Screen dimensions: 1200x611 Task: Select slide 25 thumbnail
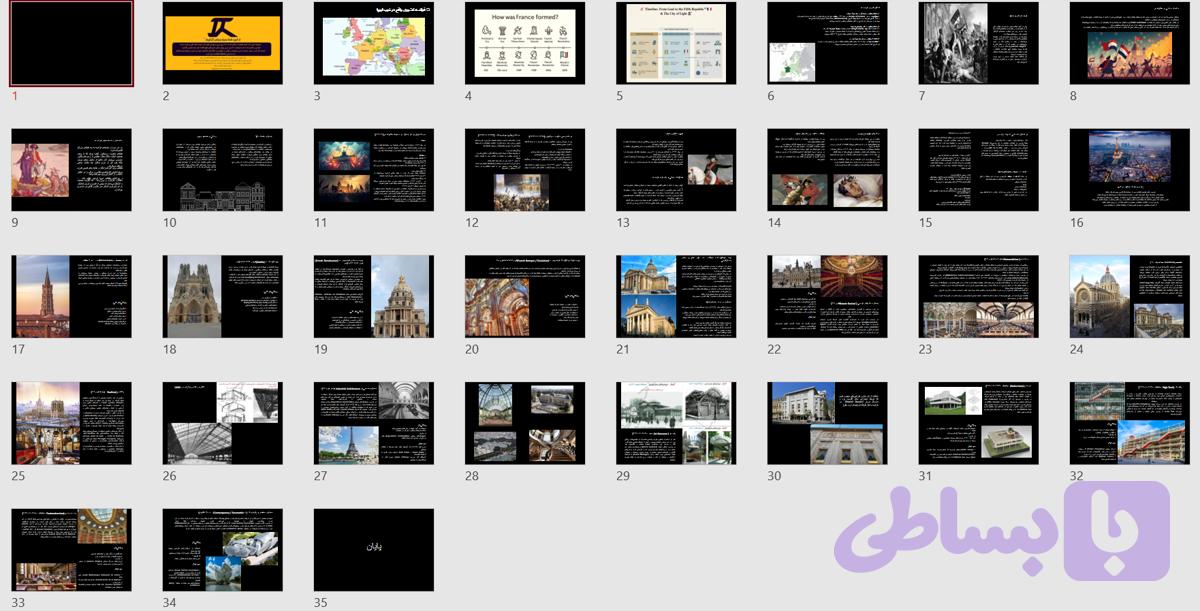click(x=71, y=423)
